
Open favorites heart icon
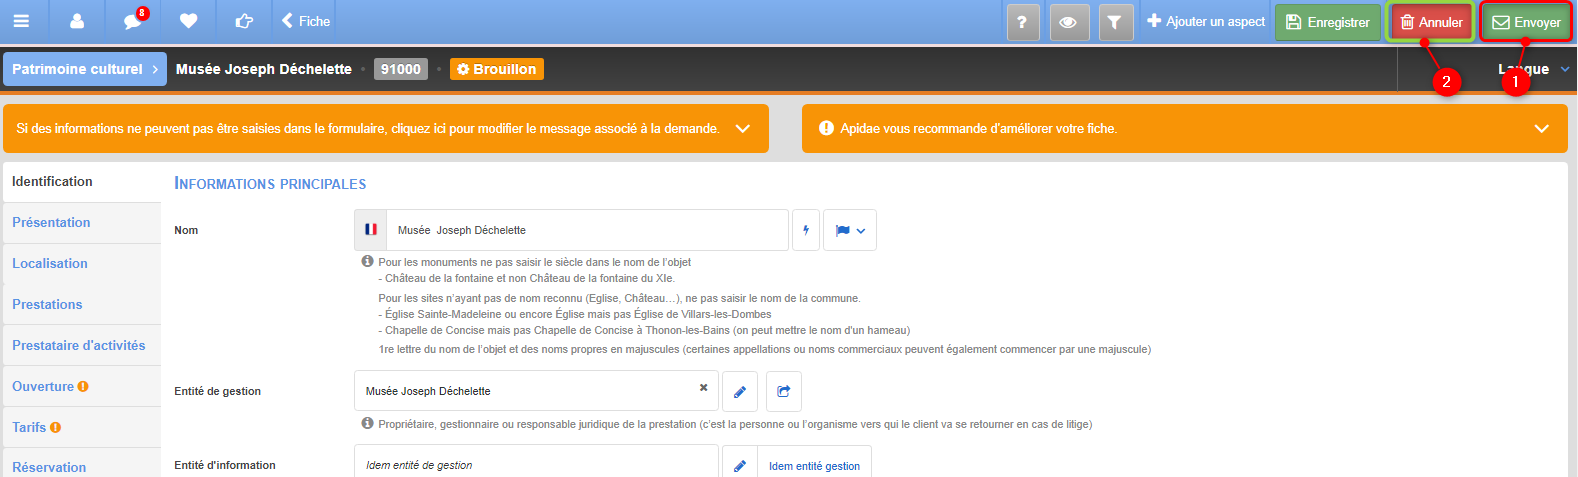point(188,21)
